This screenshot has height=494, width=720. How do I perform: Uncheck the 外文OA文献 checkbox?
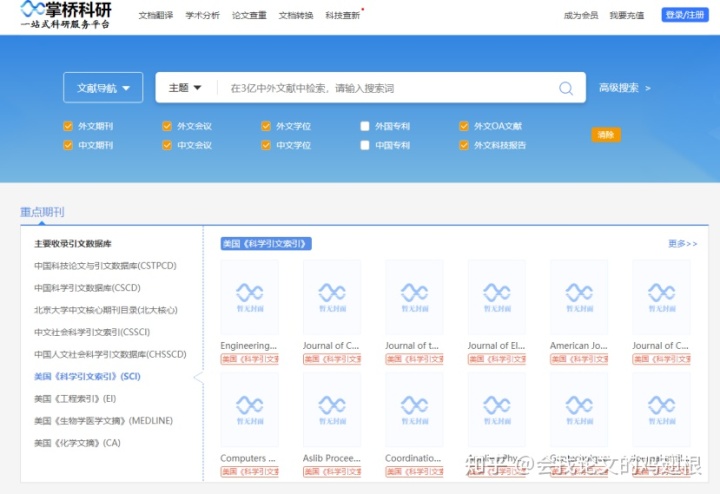(464, 126)
